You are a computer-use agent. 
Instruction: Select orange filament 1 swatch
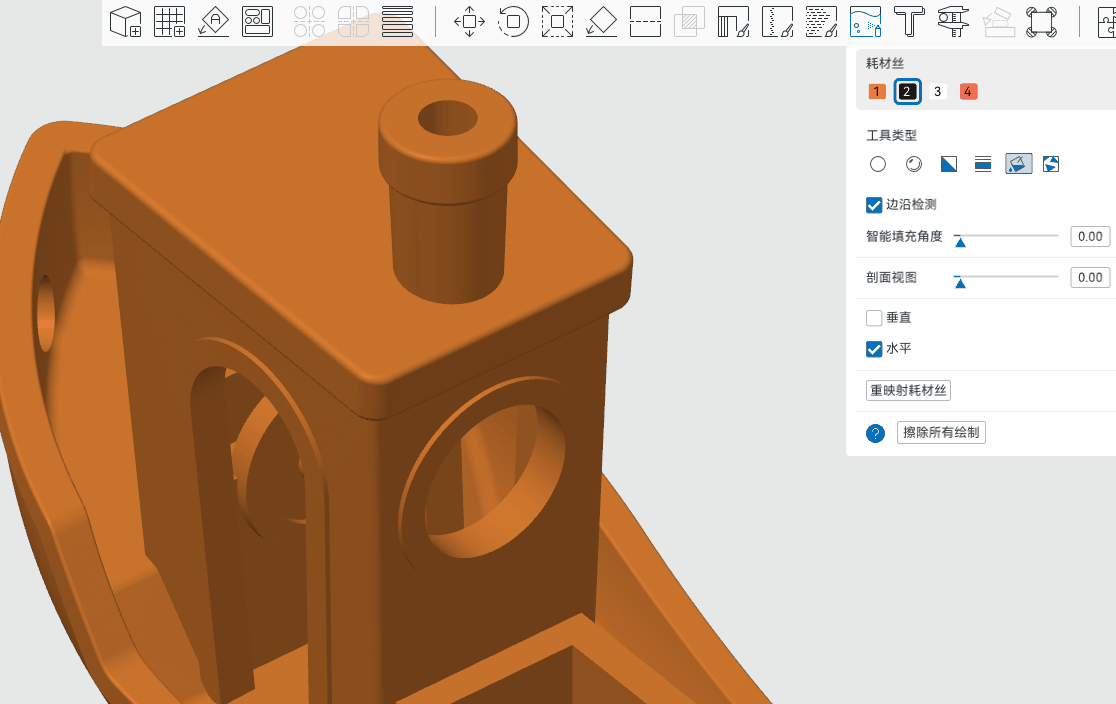pos(877,91)
